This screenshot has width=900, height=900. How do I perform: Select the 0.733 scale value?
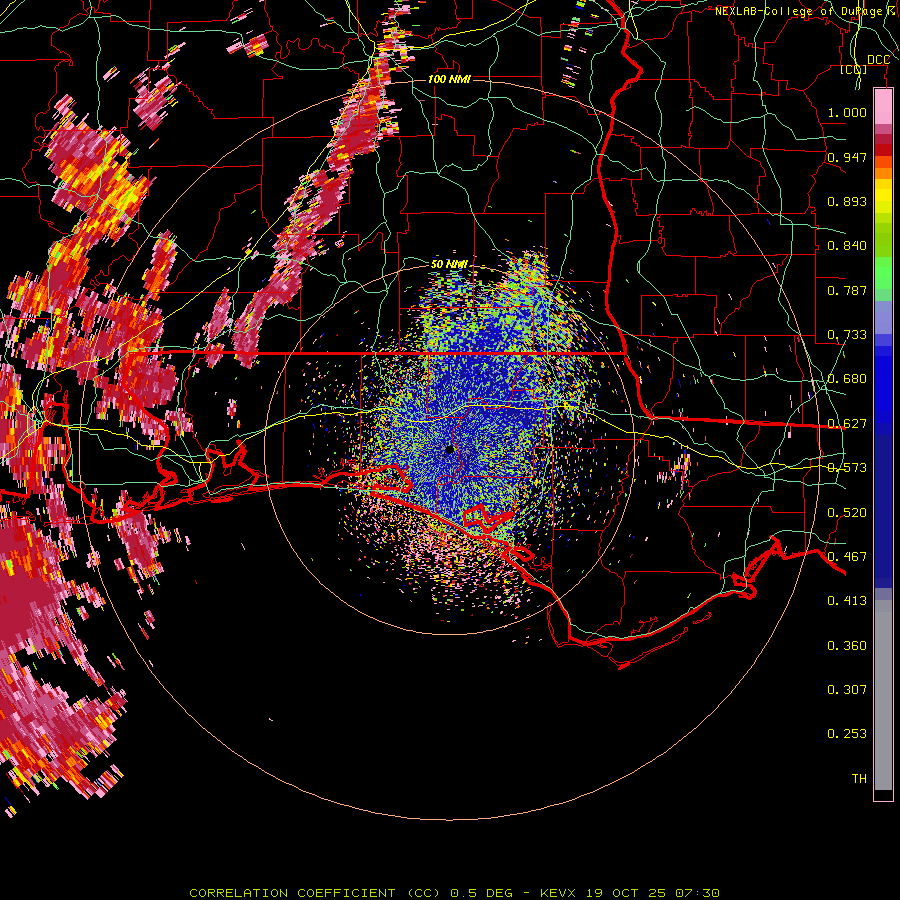(x=847, y=335)
